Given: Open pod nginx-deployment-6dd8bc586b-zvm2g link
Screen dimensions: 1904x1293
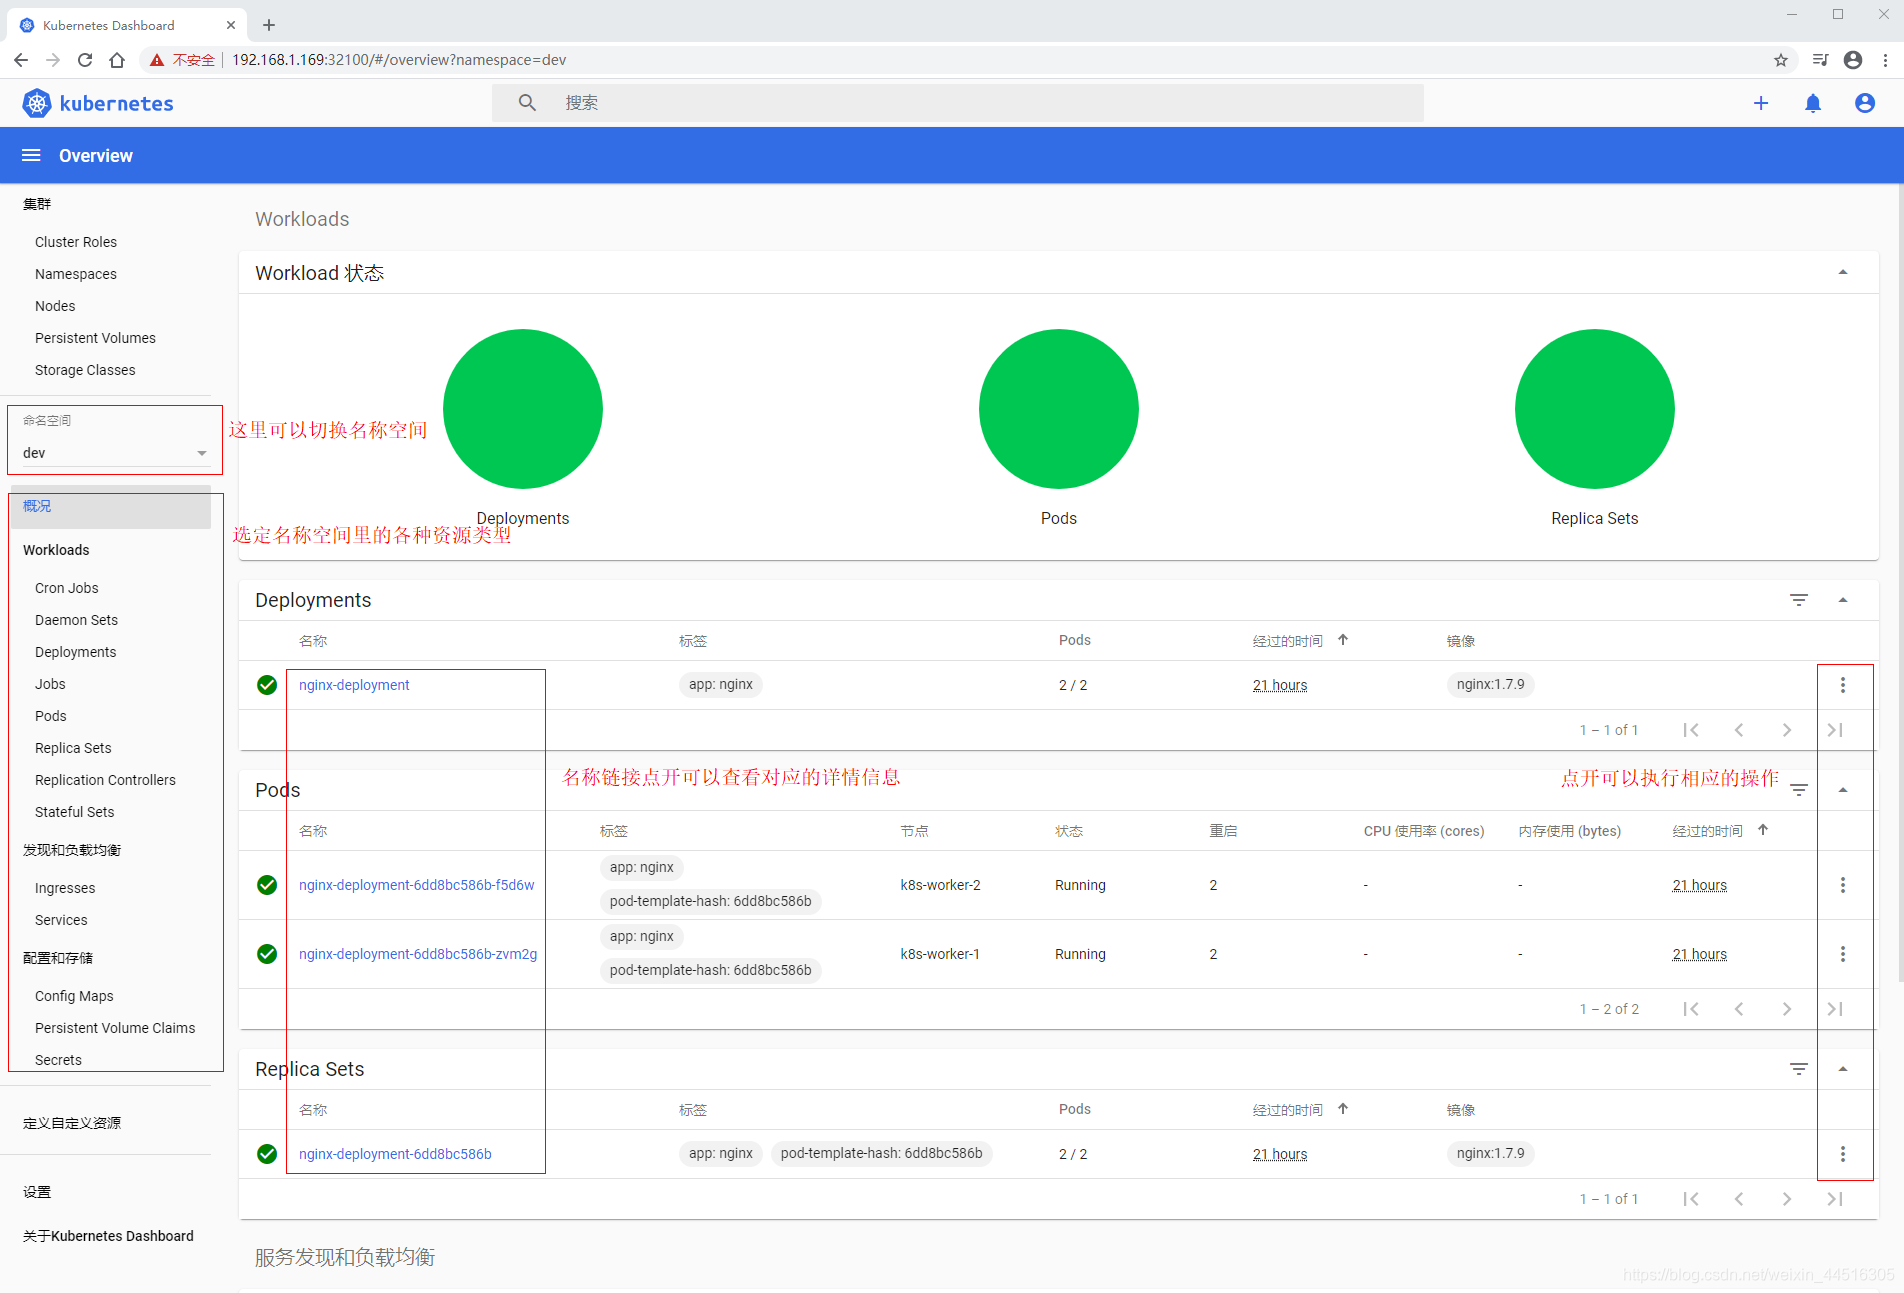Looking at the screenshot, I should pos(418,954).
